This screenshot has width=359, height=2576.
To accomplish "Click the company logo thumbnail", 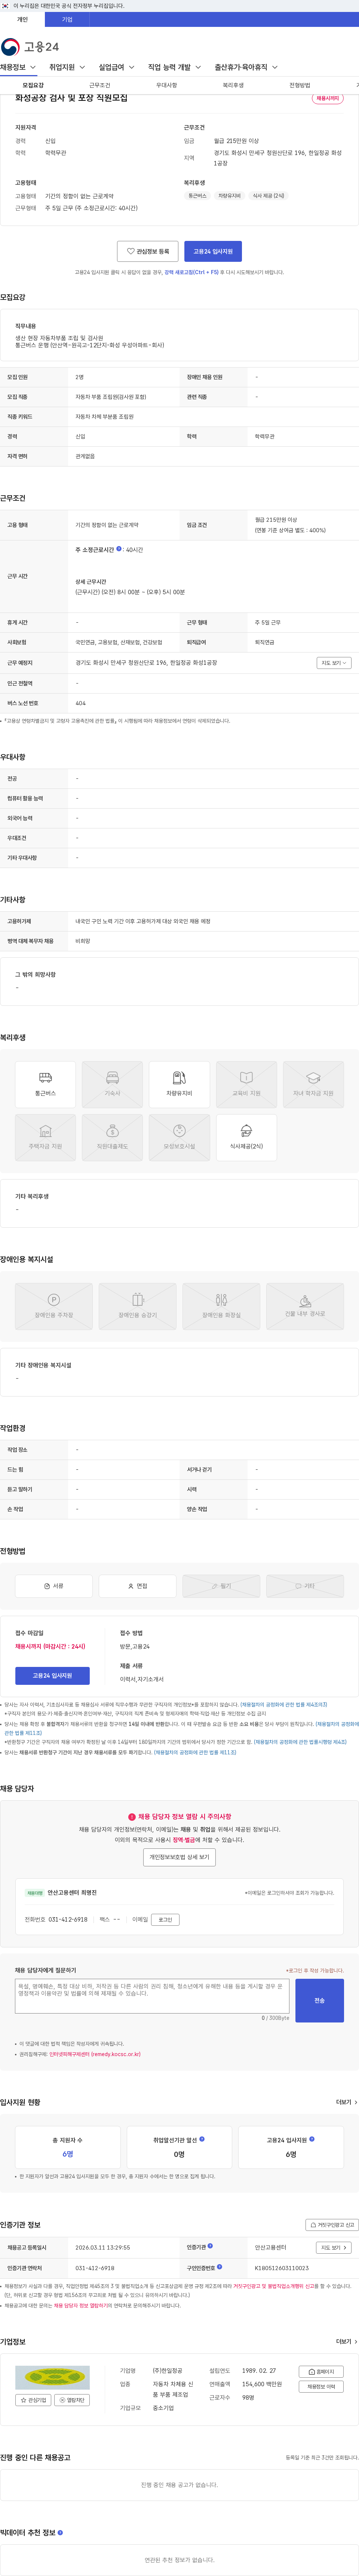I will pyautogui.click(x=52, y=2377).
